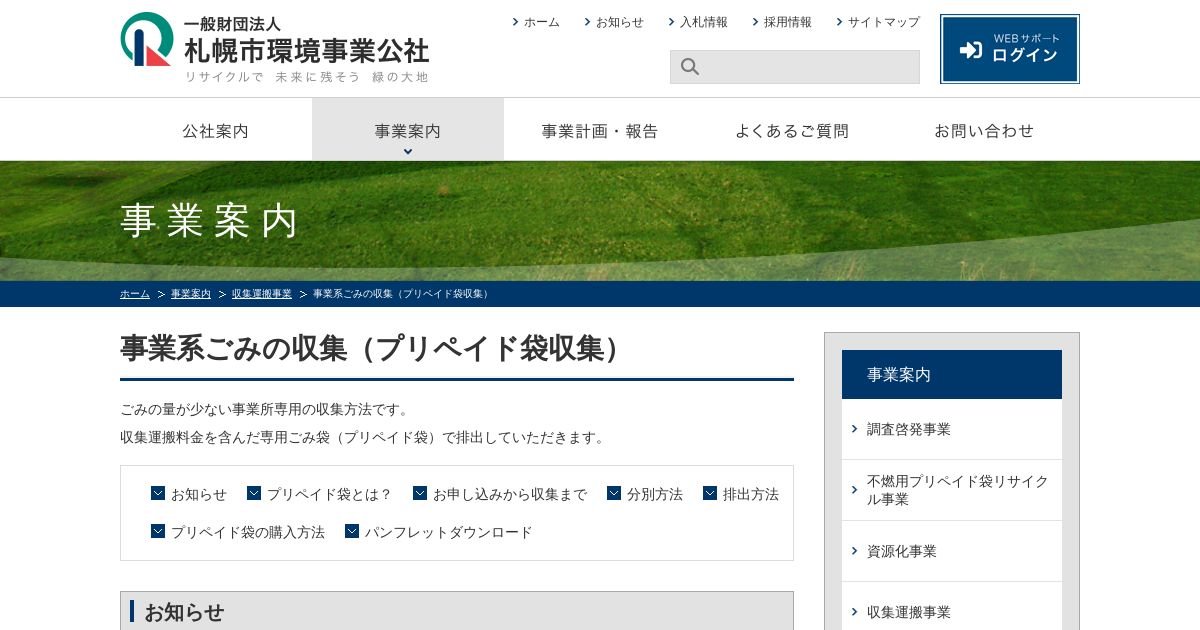Open 不燃用プリペイド袋リサイクル事業 in sidebar

952,490
